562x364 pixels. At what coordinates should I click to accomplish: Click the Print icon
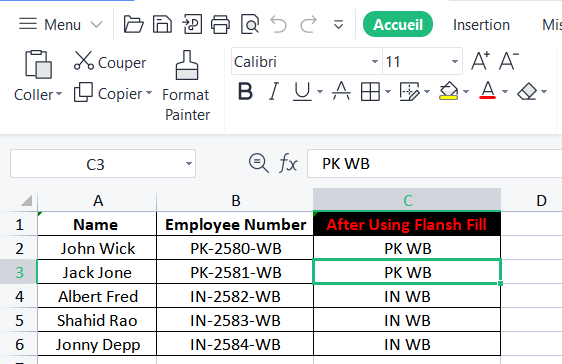(220, 24)
